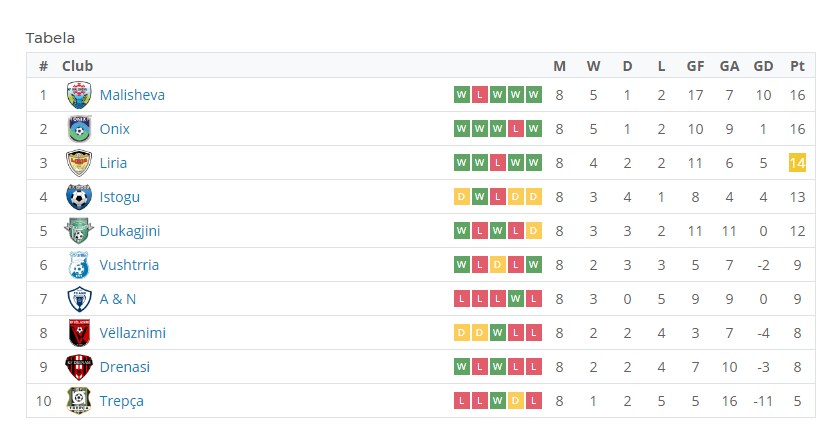Click the Vëllaznimi club crest icon
The image size is (840, 438).
point(79,333)
